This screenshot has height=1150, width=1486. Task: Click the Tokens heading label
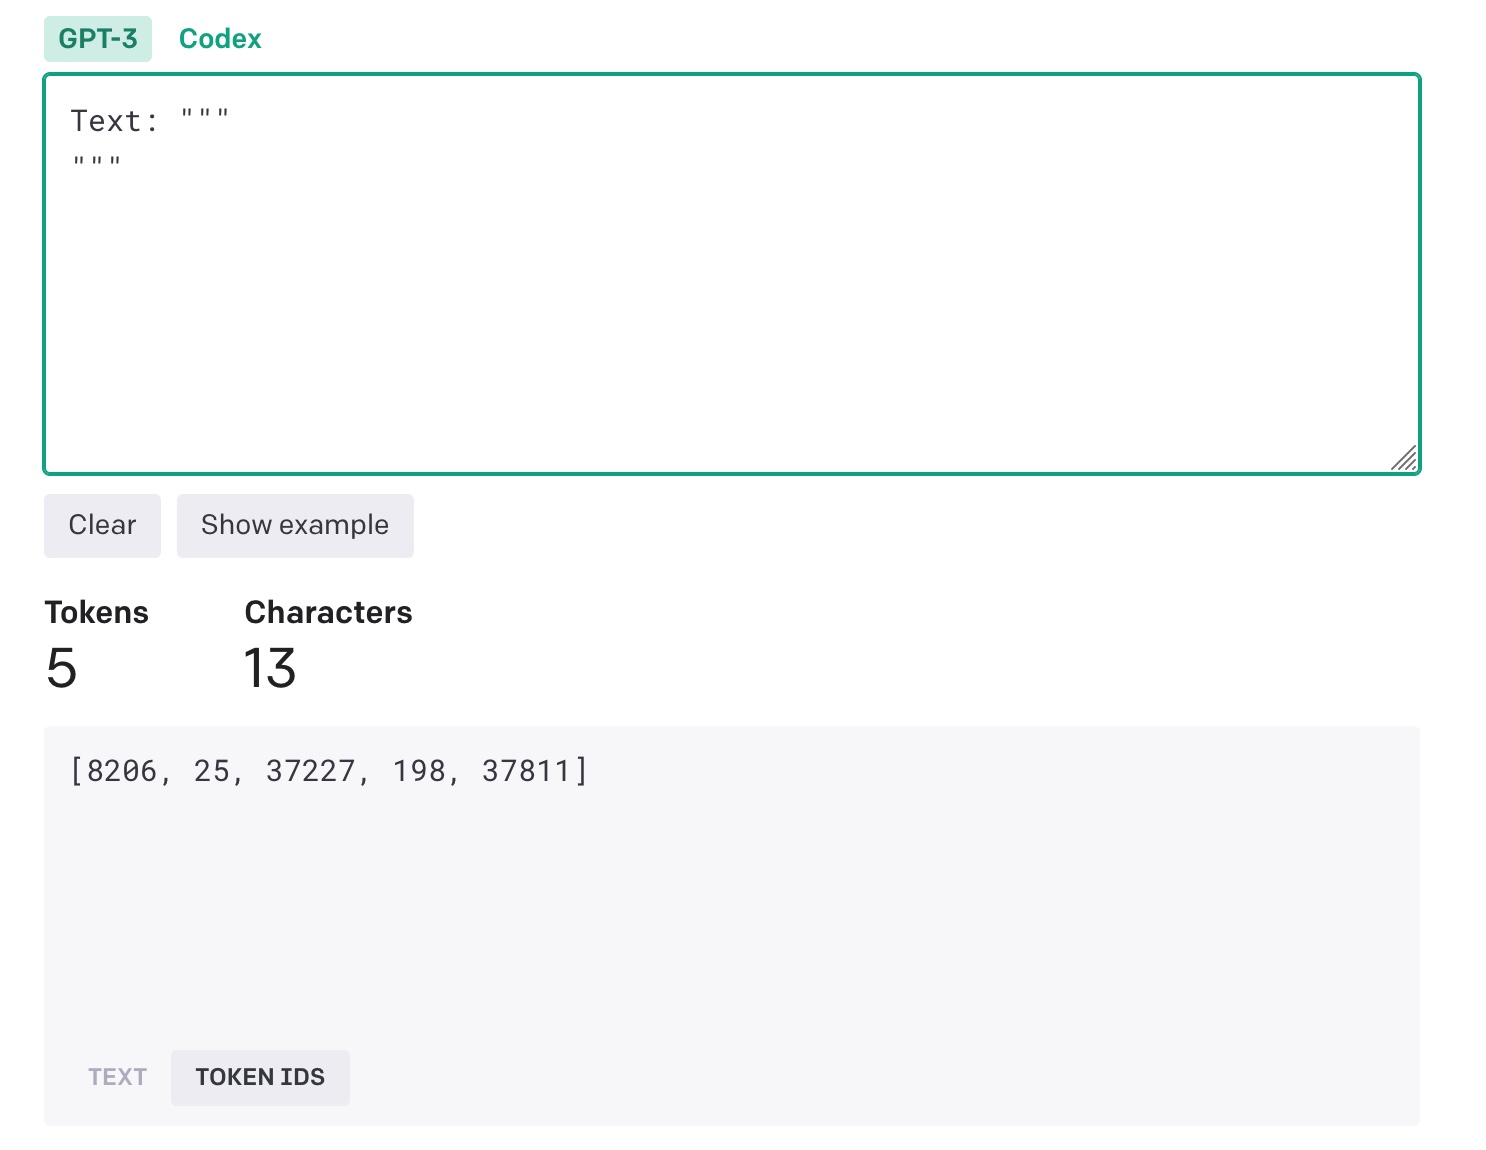(97, 612)
